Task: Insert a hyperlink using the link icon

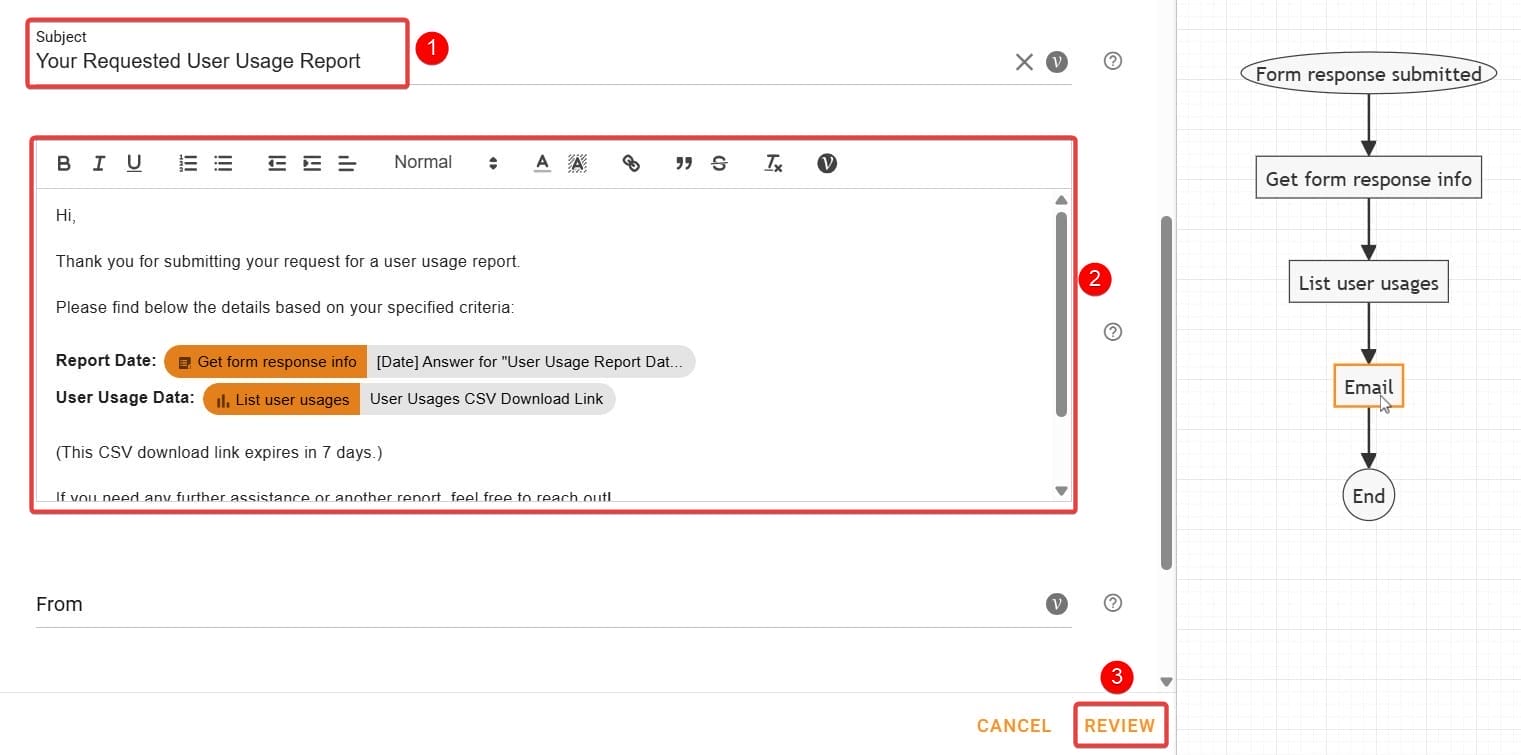Action: (631, 162)
